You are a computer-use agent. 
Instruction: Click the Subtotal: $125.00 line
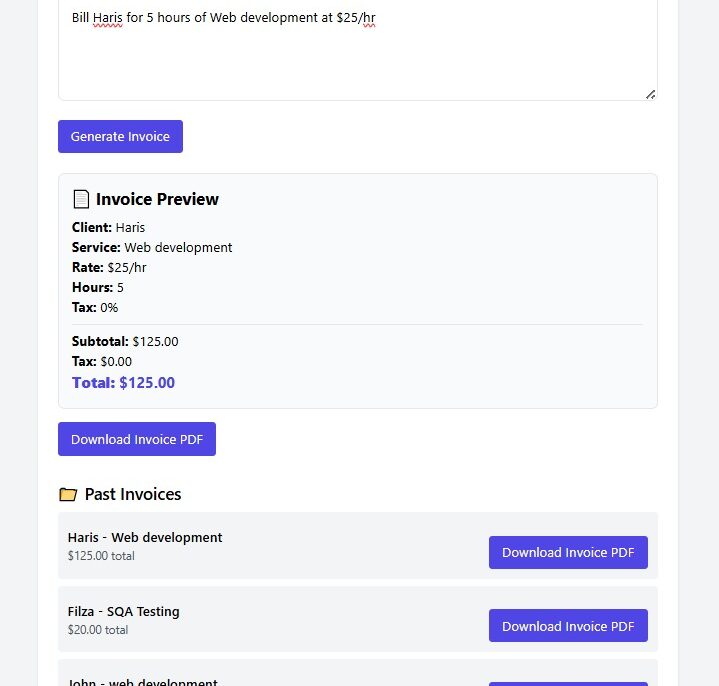coord(125,341)
